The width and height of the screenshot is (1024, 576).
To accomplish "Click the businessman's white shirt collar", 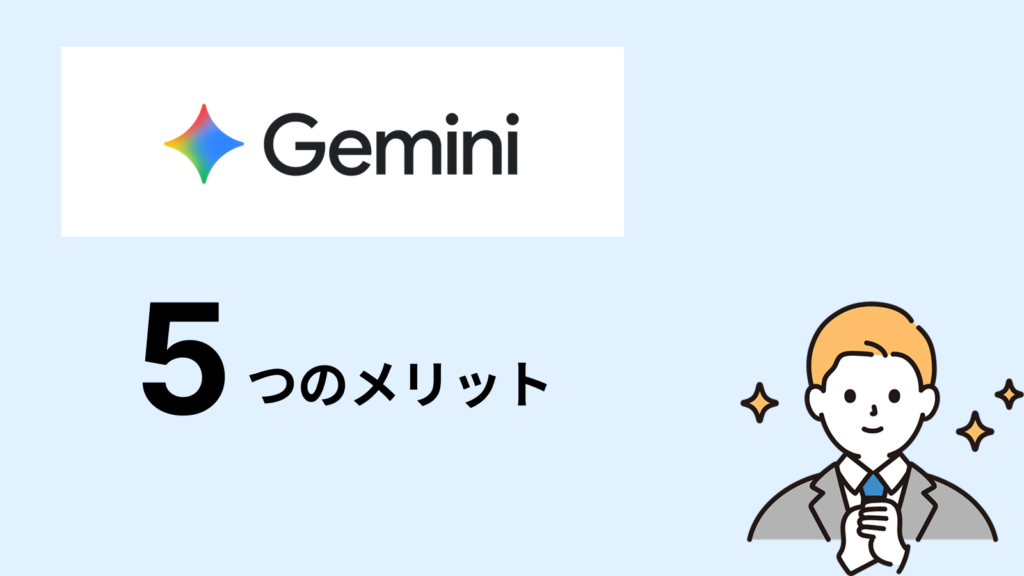I will click(x=872, y=472).
